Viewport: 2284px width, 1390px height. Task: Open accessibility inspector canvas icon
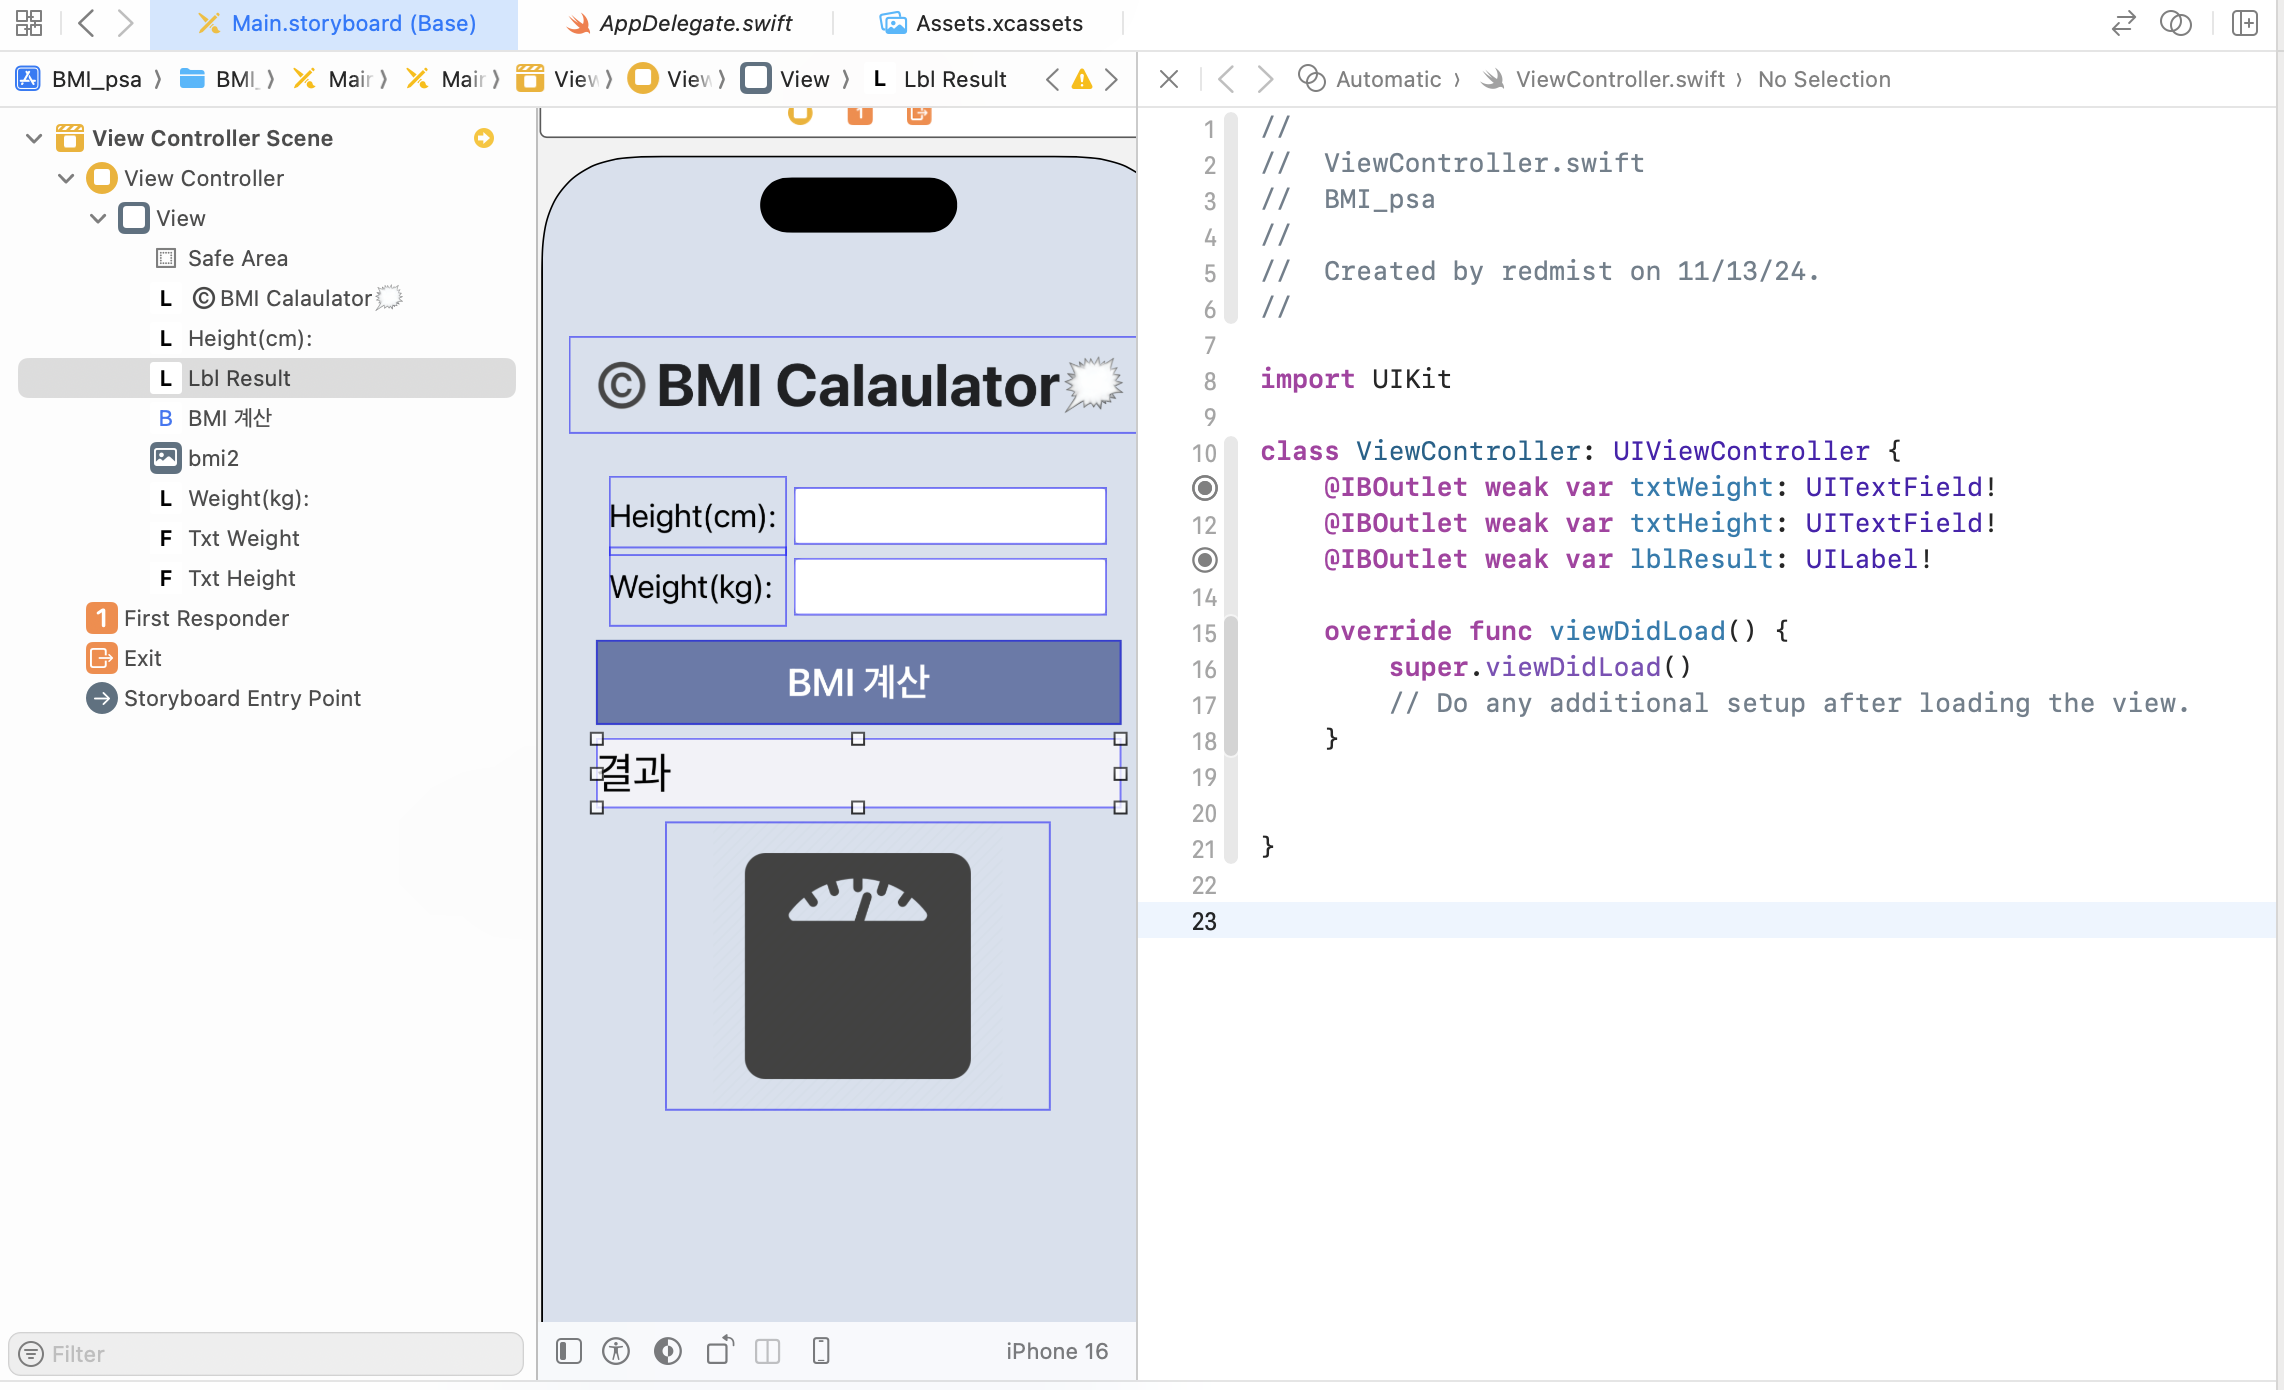point(616,1351)
